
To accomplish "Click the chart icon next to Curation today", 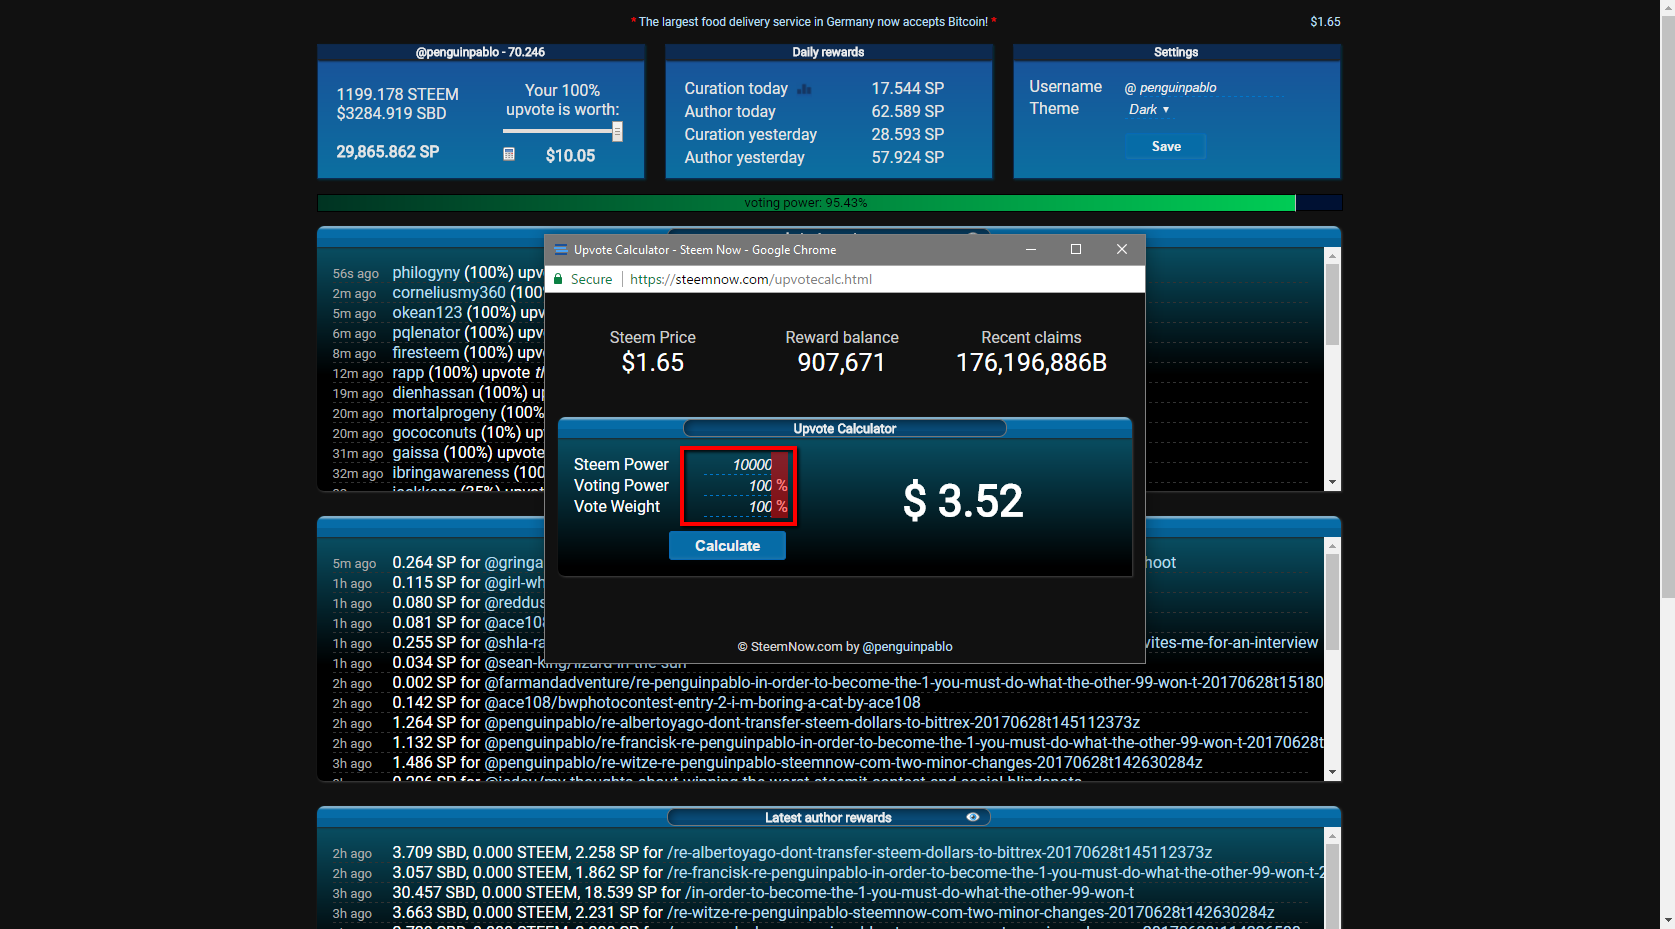I will [x=805, y=89].
